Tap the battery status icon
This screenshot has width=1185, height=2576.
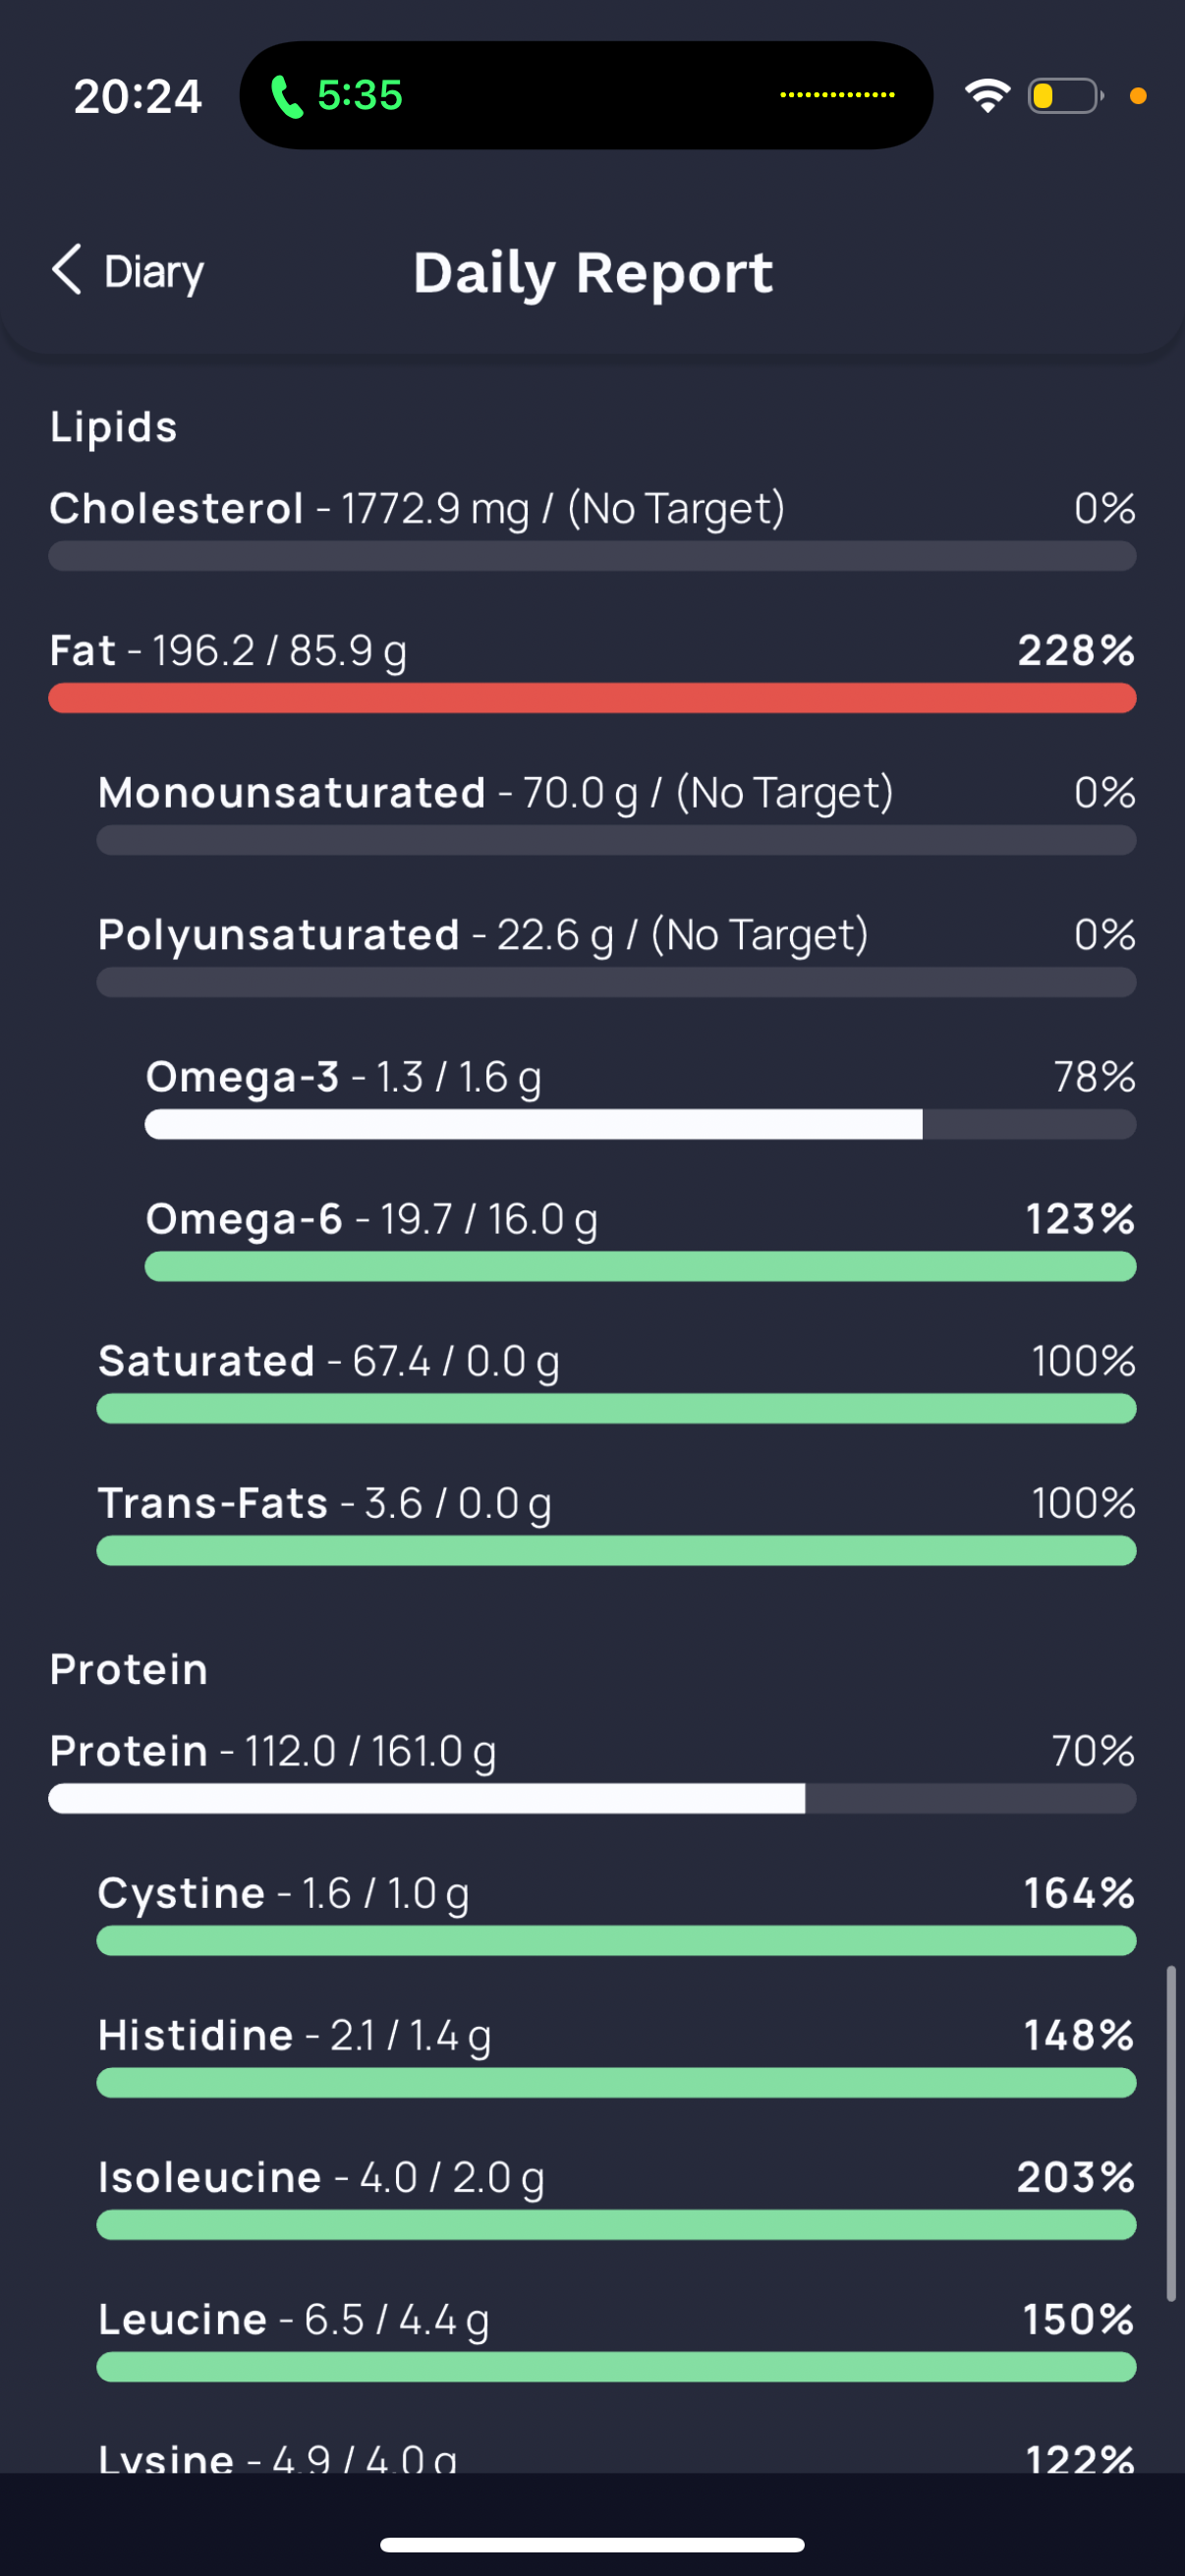(x=1066, y=96)
